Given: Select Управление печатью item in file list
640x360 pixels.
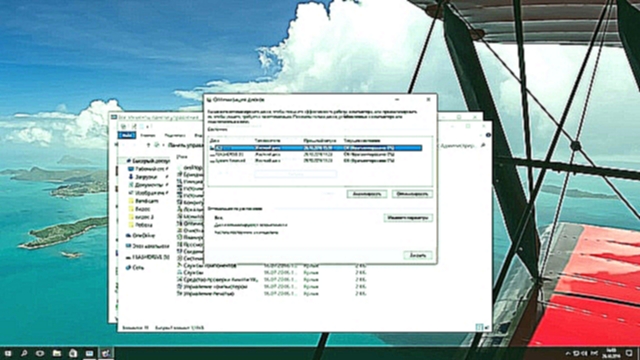Looking at the screenshot, I should [206, 293].
